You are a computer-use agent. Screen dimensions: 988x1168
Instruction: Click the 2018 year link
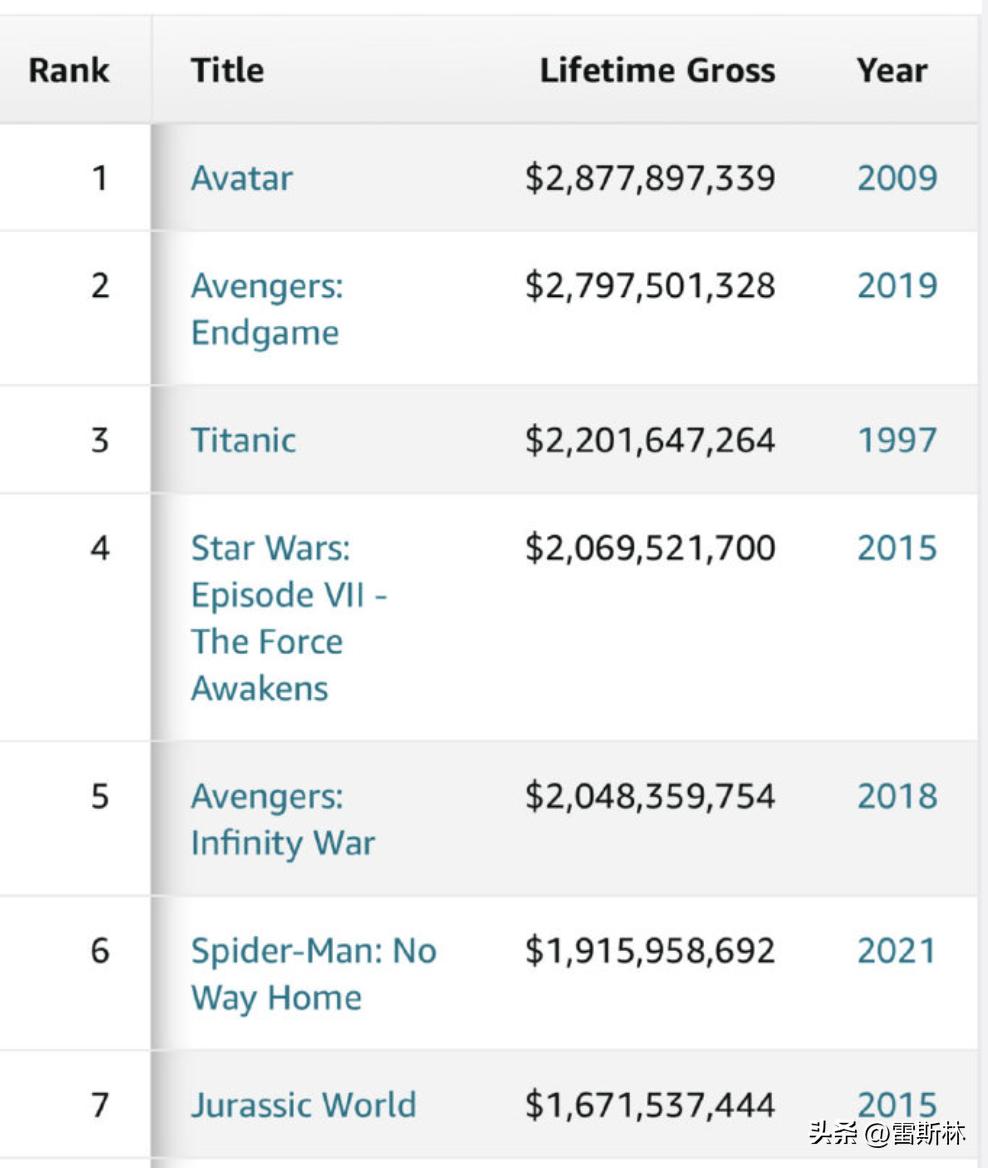click(897, 796)
